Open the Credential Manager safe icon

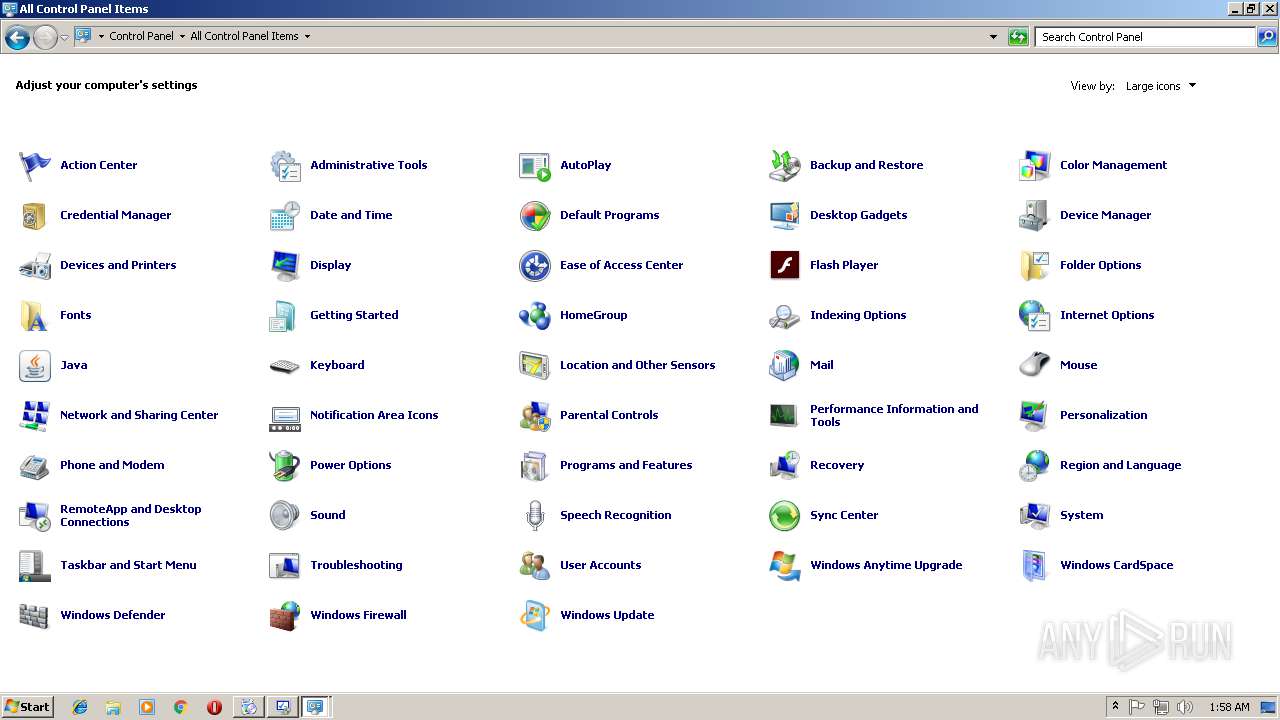tap(35, 216)
